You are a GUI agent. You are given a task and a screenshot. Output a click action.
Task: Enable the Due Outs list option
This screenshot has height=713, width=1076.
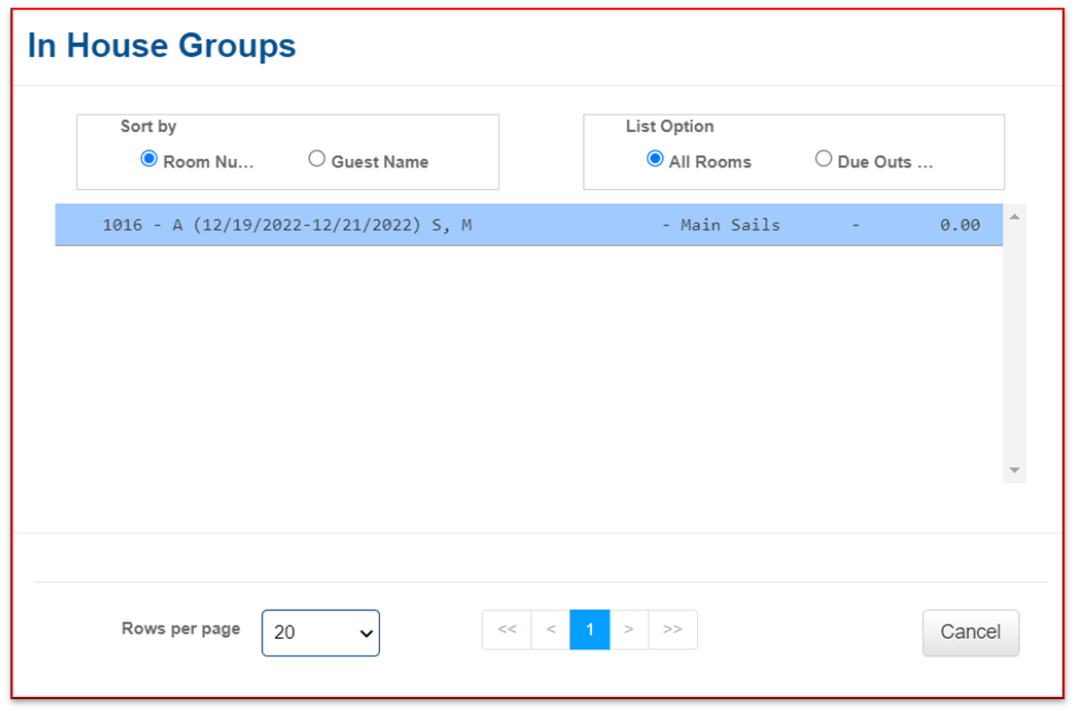tap(823, 159)
